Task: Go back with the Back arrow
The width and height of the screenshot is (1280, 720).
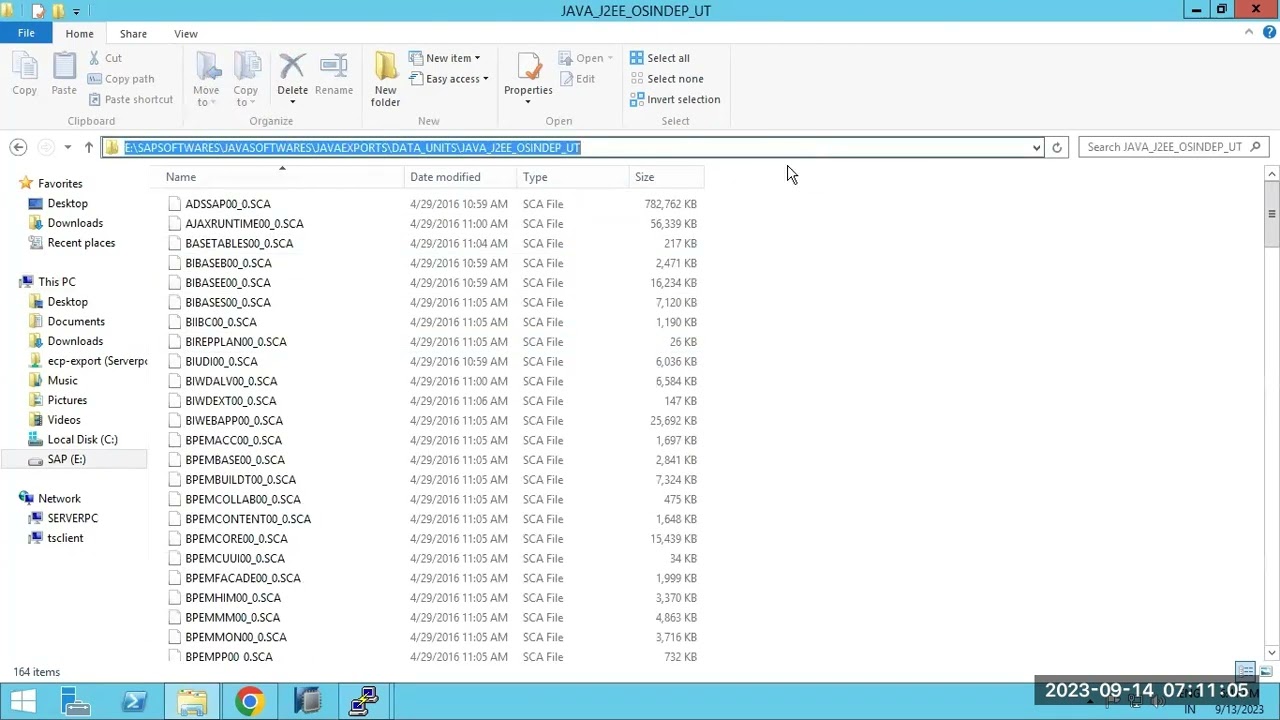Action: pyautogui.click(x=18, y=147)
